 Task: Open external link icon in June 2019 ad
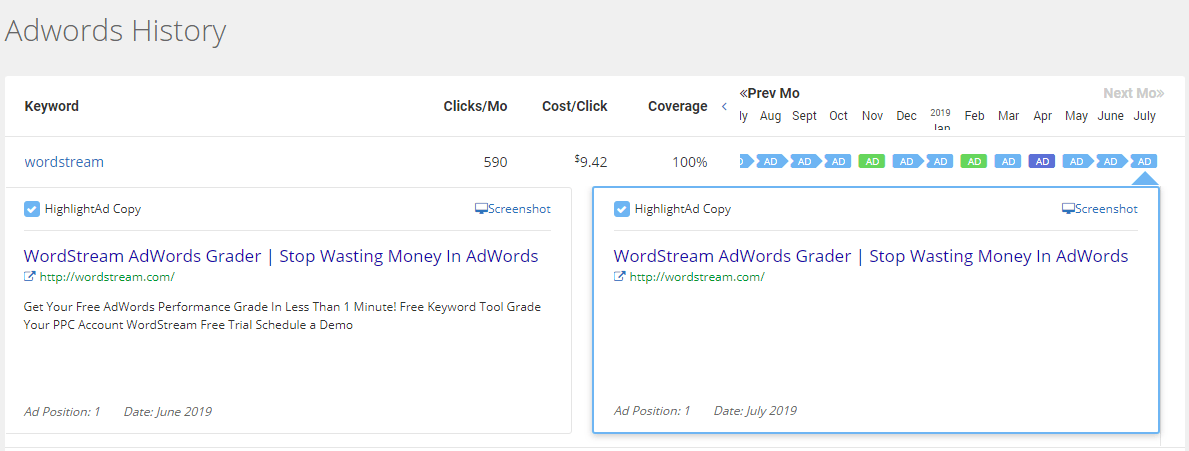coord(30,277)
